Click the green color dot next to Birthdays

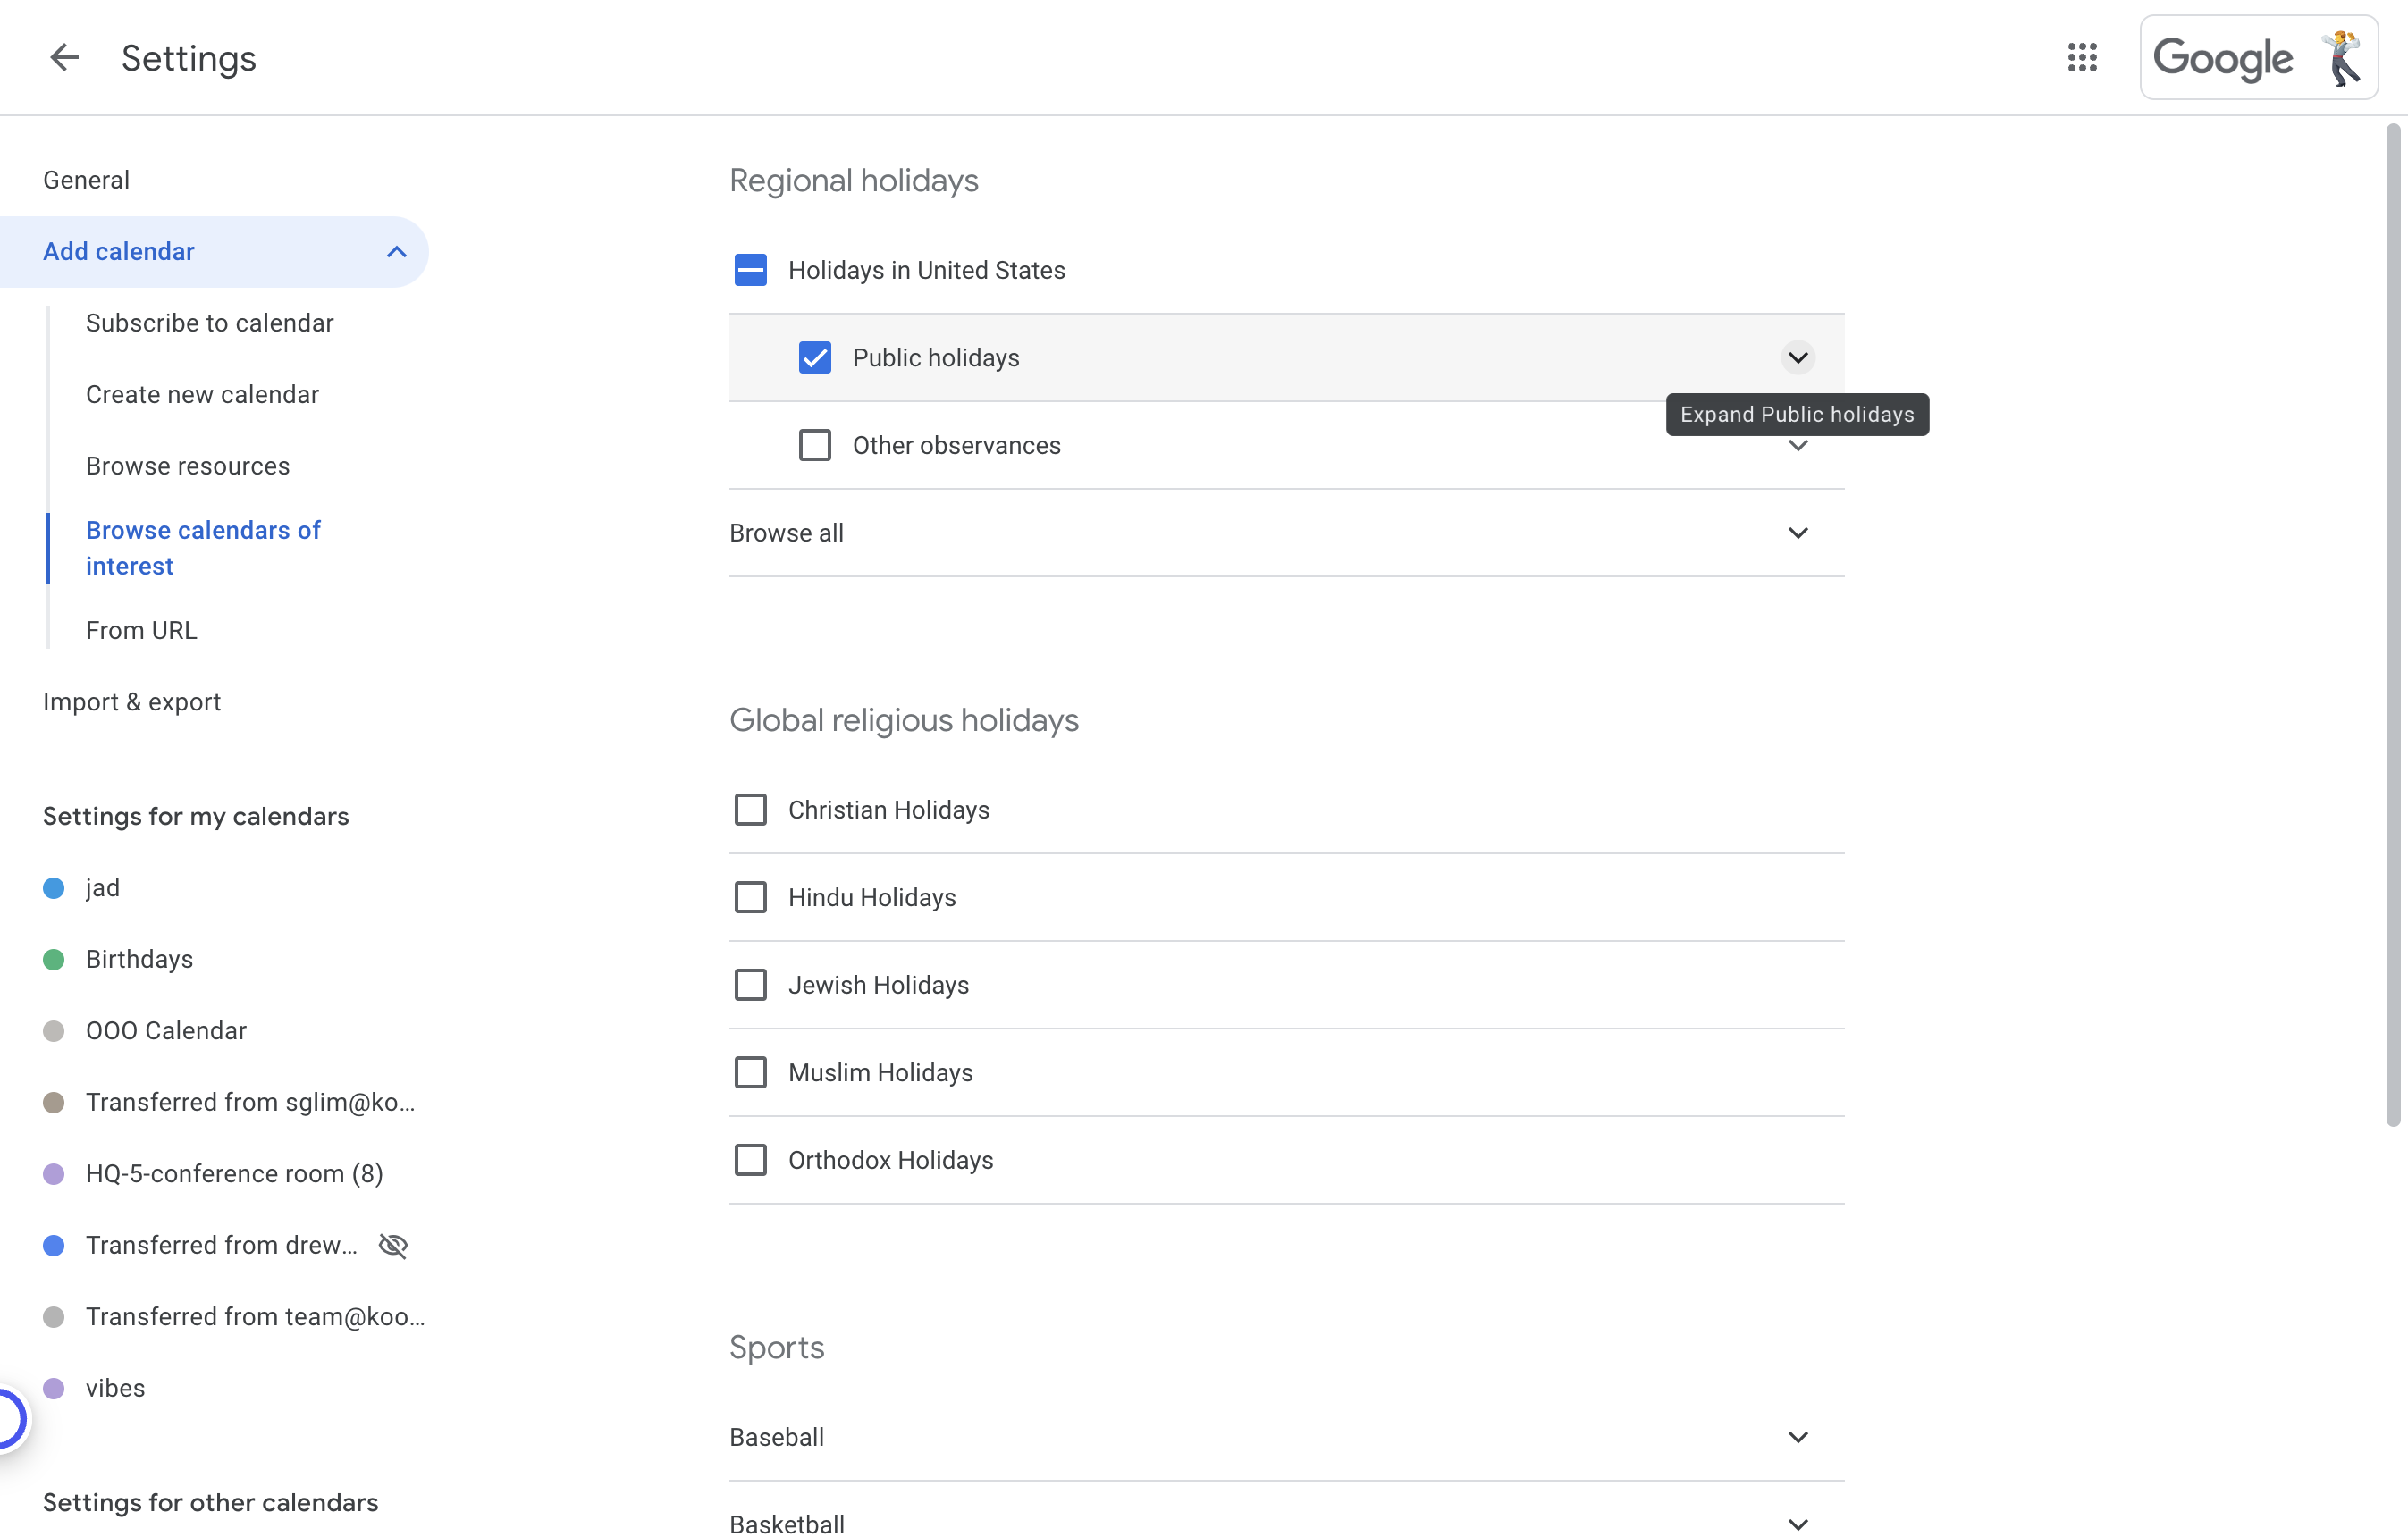coord(54,960)
